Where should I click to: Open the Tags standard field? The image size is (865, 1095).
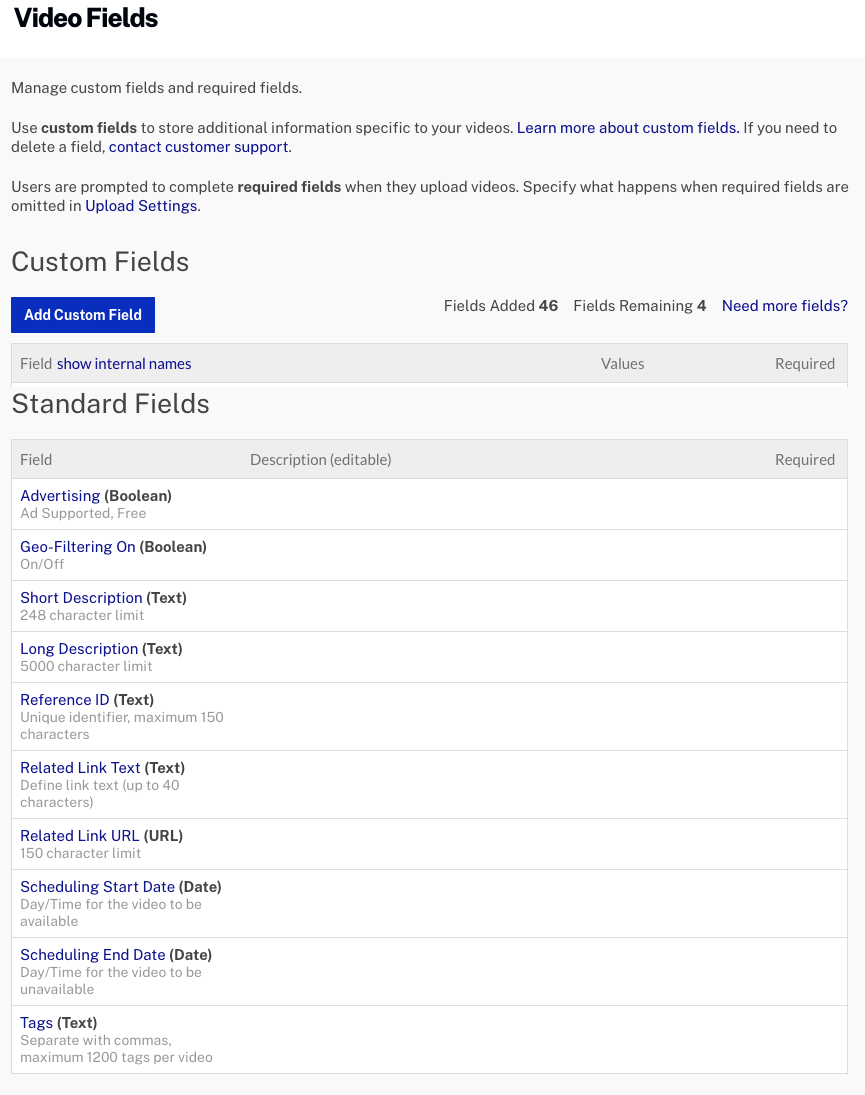[x=36, y=1023]
